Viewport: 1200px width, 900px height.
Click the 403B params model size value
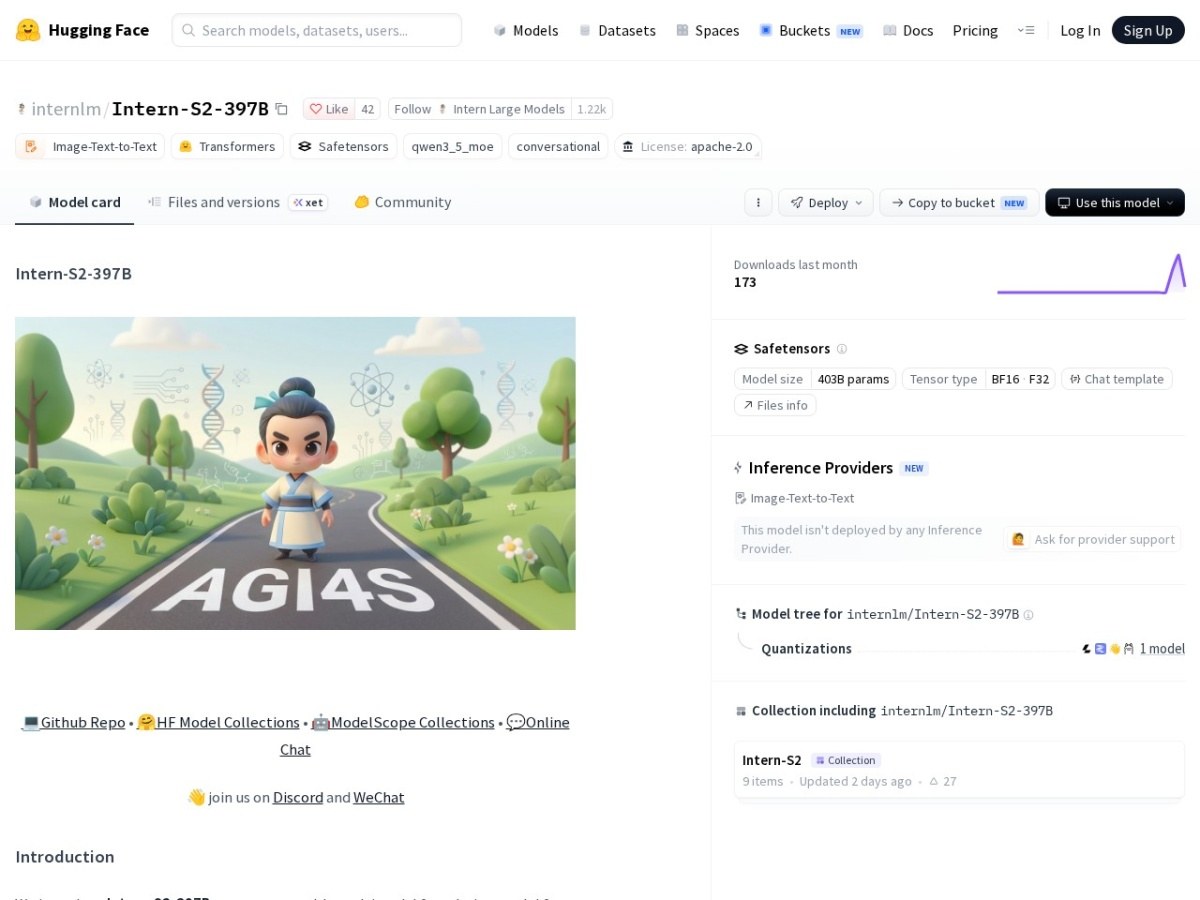pyautogui.click(x=853, y=379)
